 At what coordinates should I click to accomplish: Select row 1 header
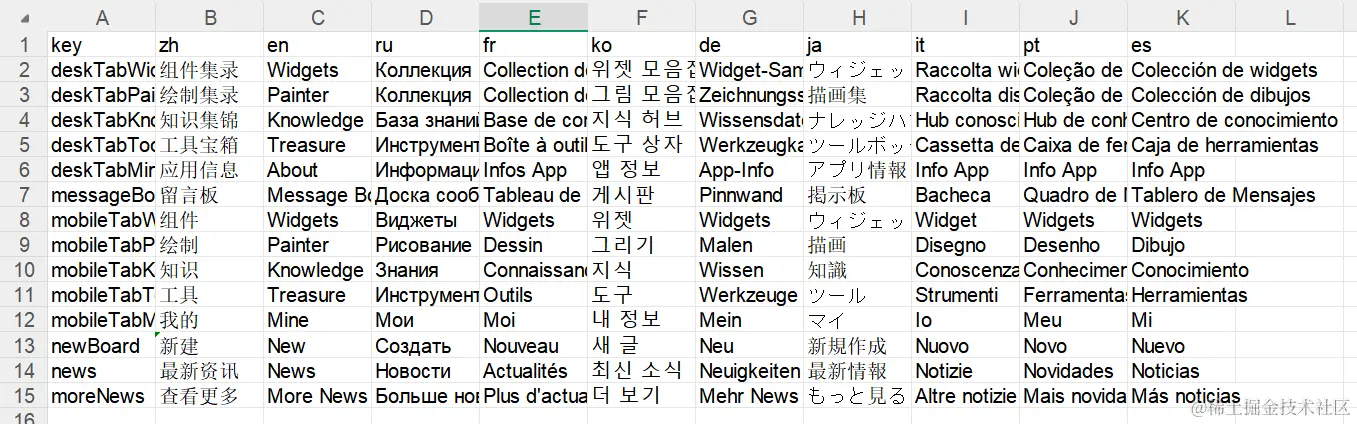[24, 45]
